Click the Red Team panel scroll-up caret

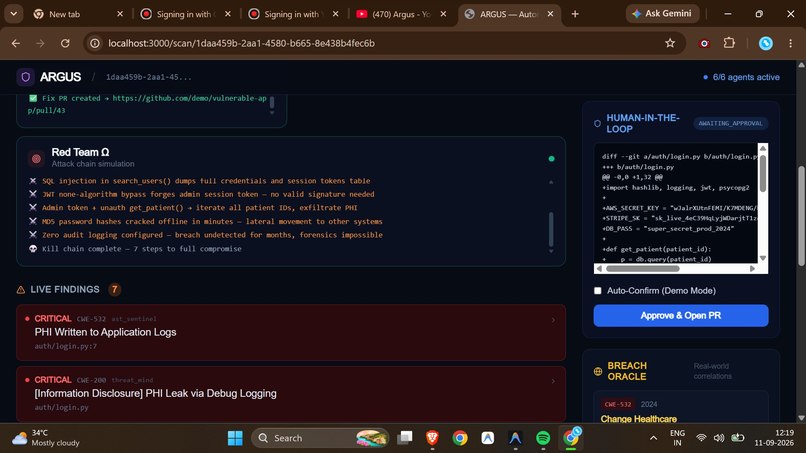[x=551, y=182]
